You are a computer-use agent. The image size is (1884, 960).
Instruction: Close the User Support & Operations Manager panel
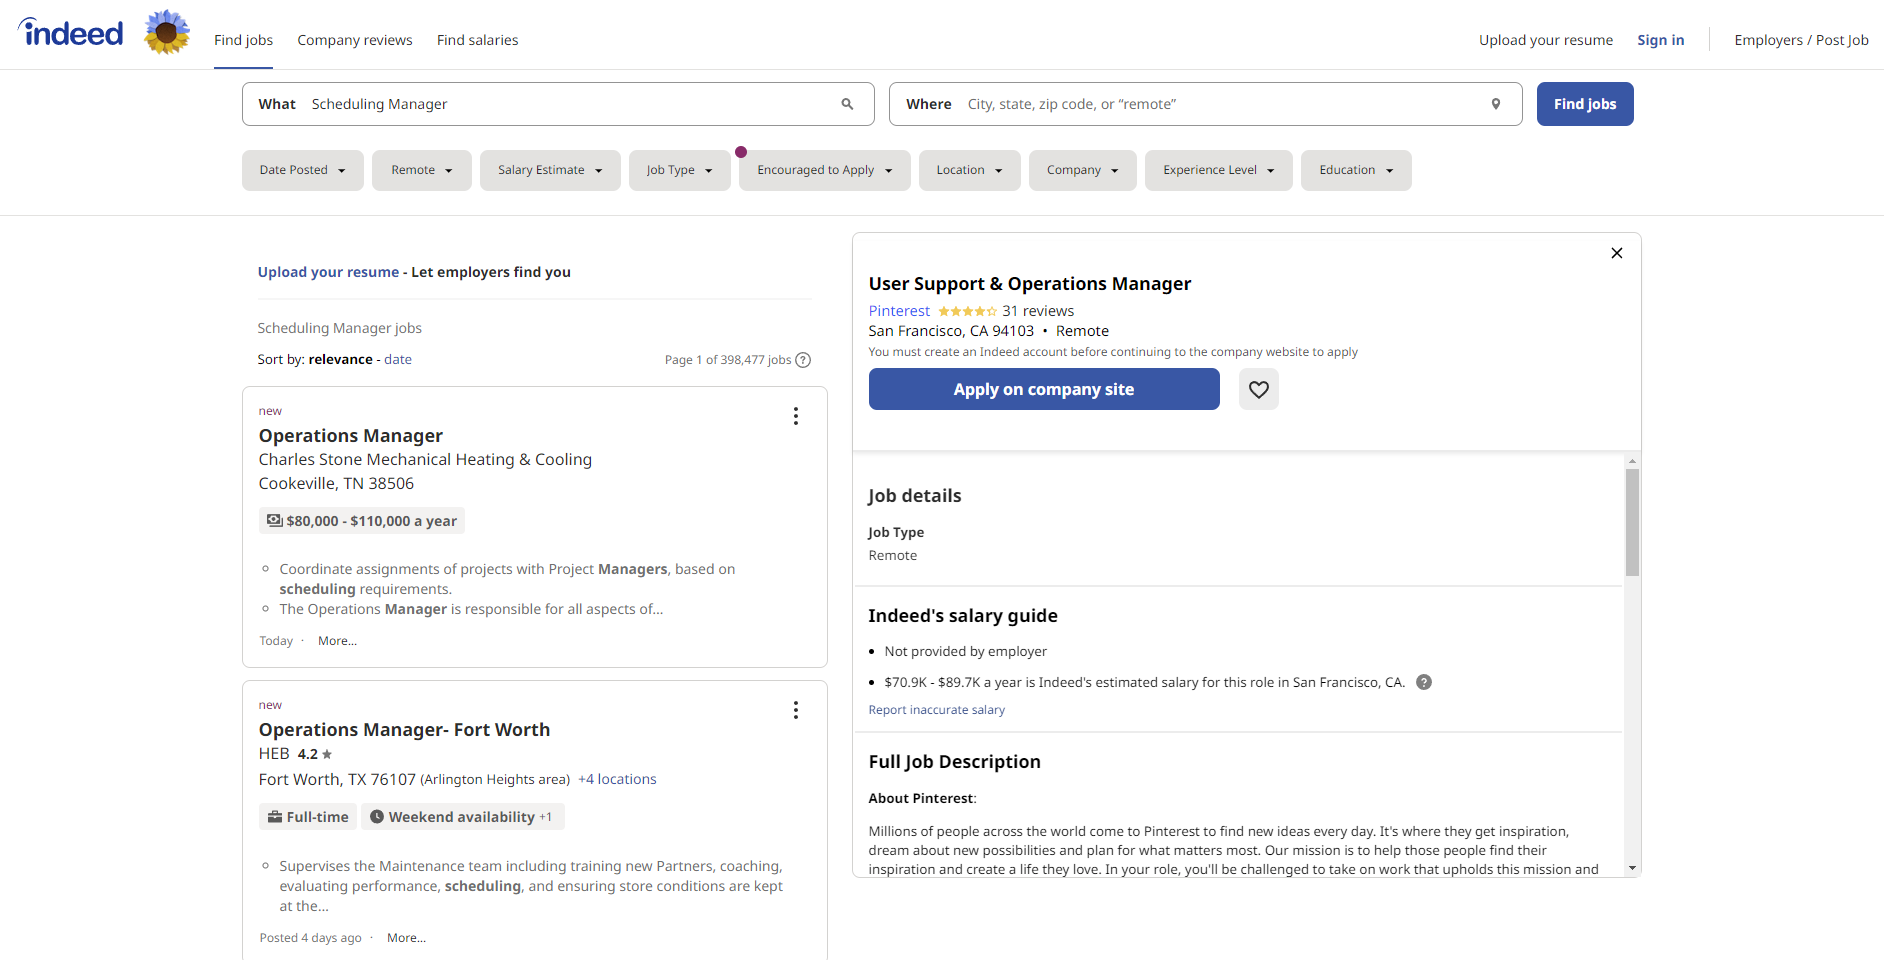[x=1616, y=253]
